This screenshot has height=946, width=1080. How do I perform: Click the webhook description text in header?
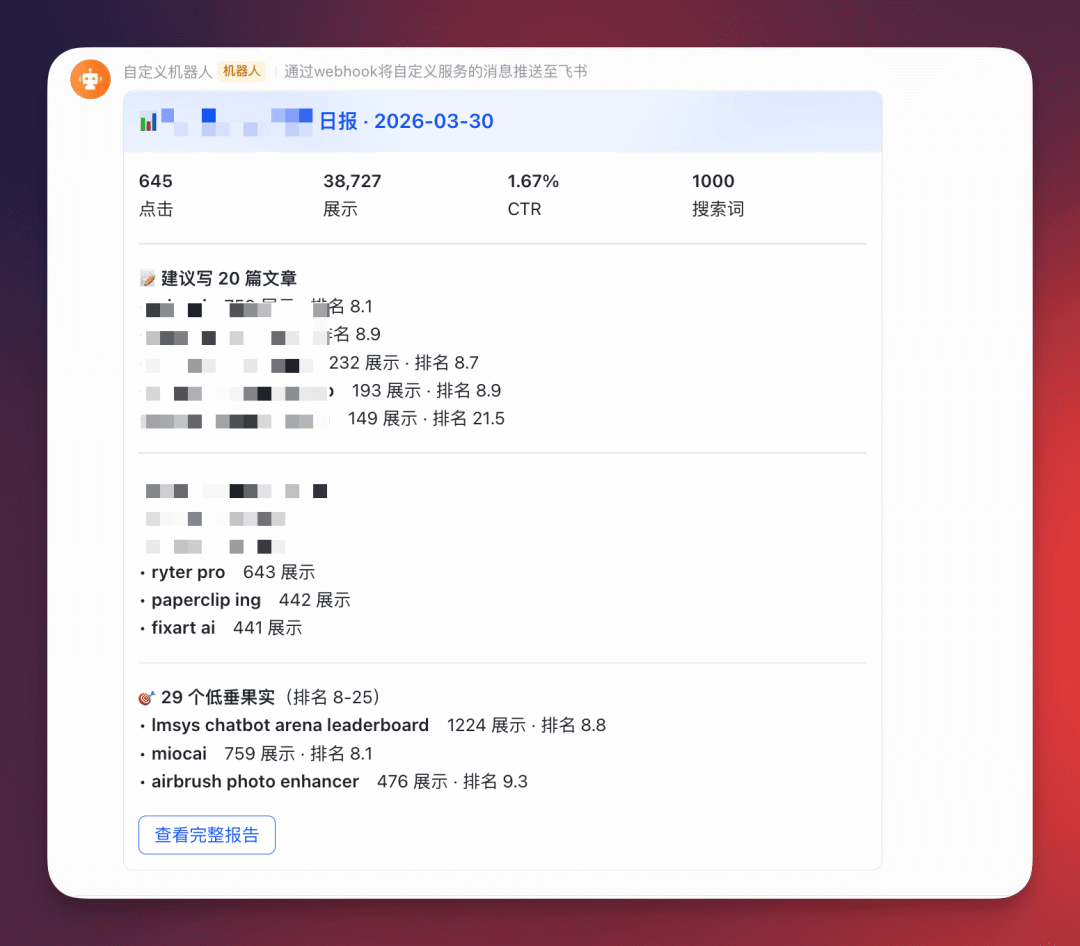click(x=435, y=71)
